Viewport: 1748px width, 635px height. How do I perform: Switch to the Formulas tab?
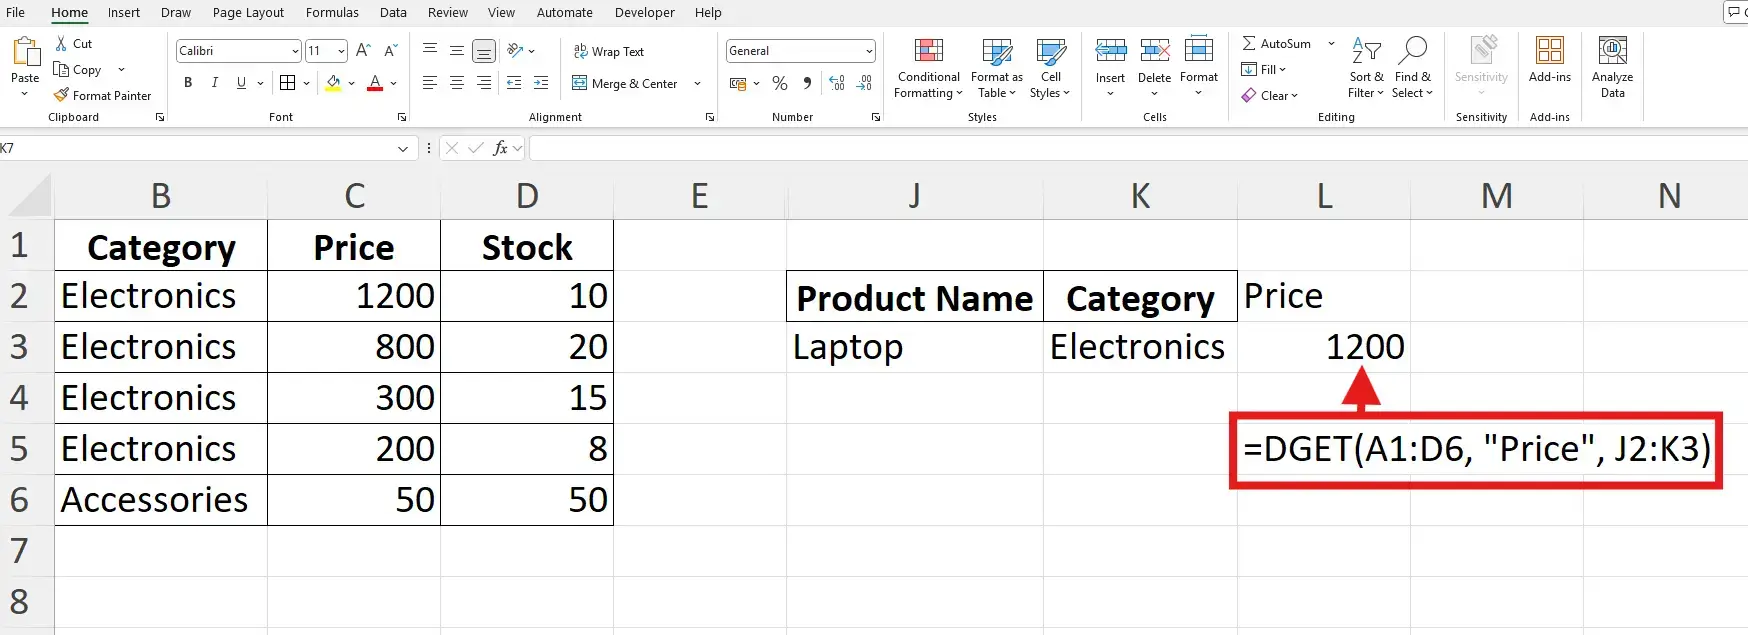pos(332,13)
